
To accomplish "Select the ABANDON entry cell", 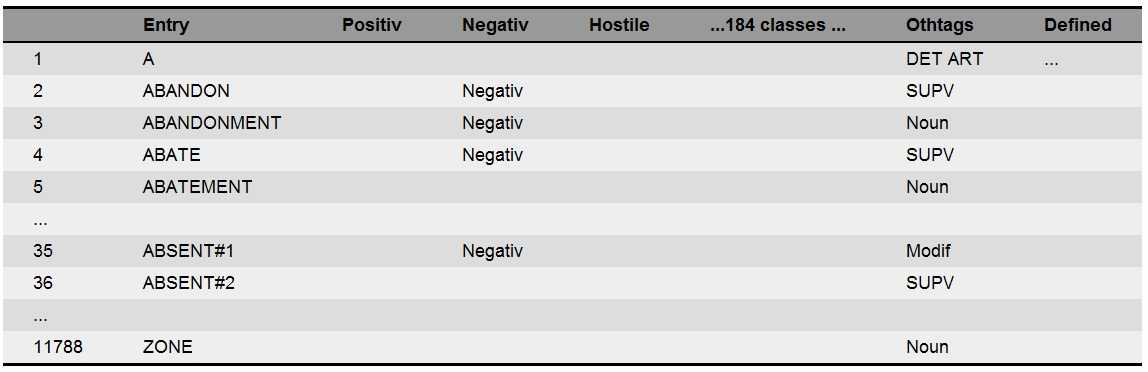I will point(186,91).
